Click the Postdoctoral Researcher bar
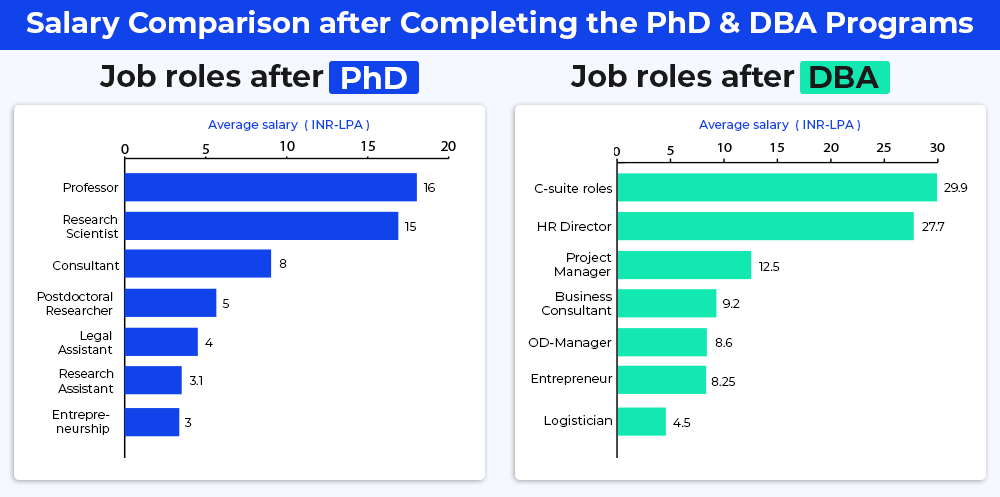 170,303
